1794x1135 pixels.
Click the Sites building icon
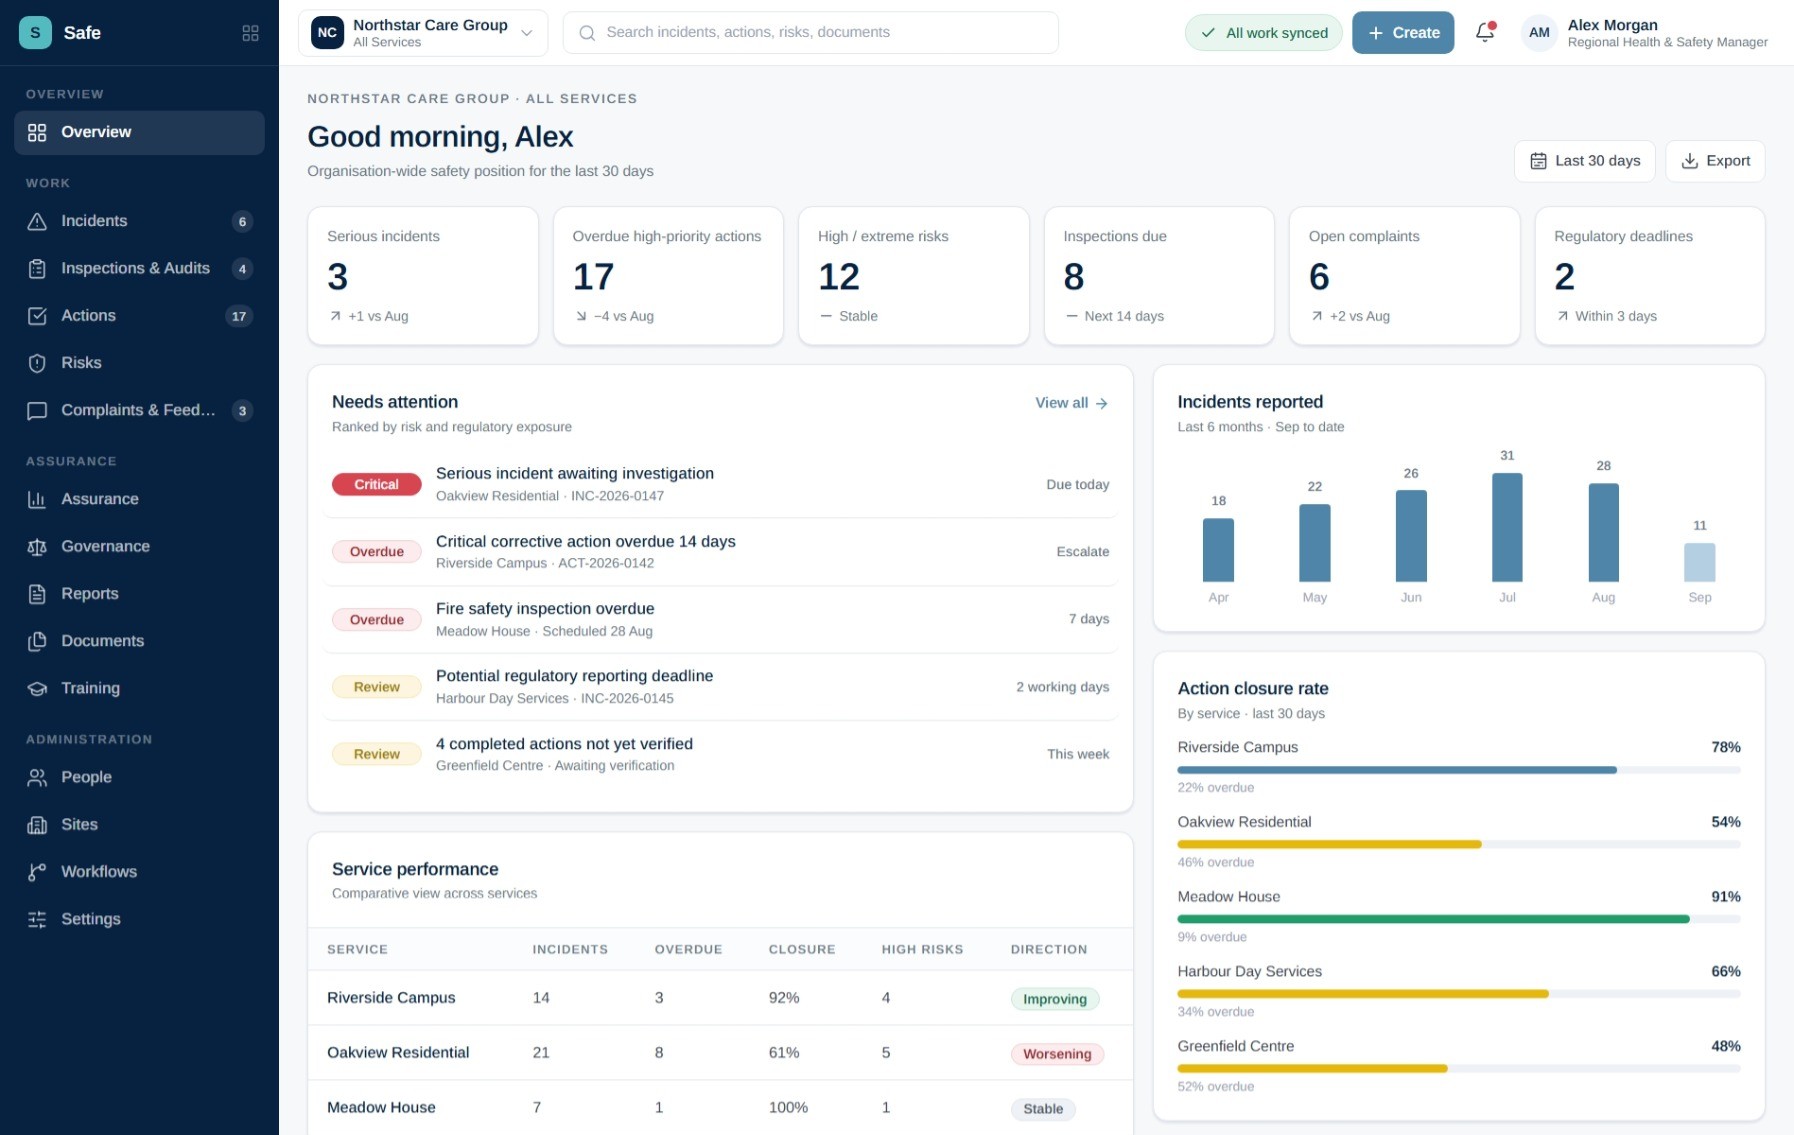click(x=37, y=825)
